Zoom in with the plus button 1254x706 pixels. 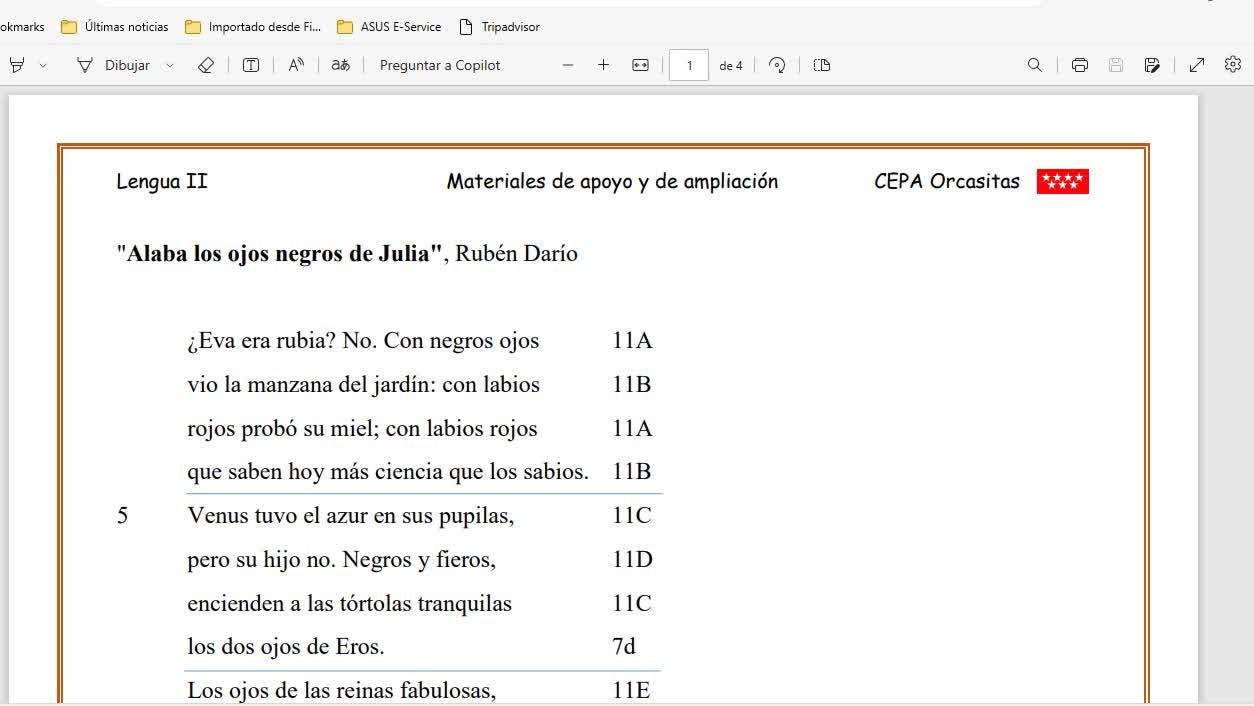603,65
